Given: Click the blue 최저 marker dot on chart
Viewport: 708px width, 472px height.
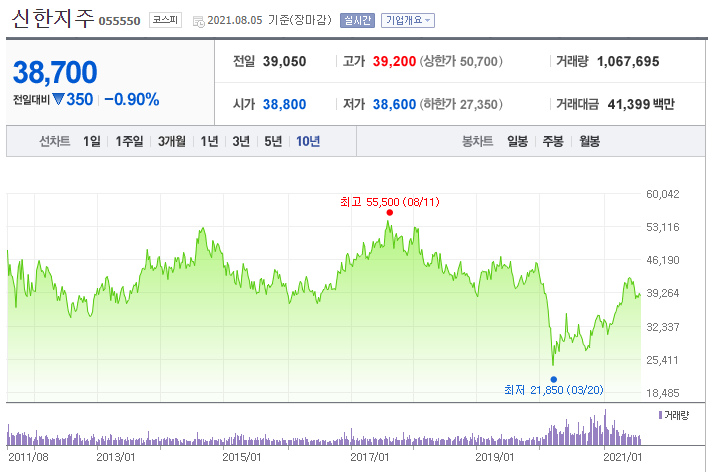Looking at the screenshot, I should [554, 379].
